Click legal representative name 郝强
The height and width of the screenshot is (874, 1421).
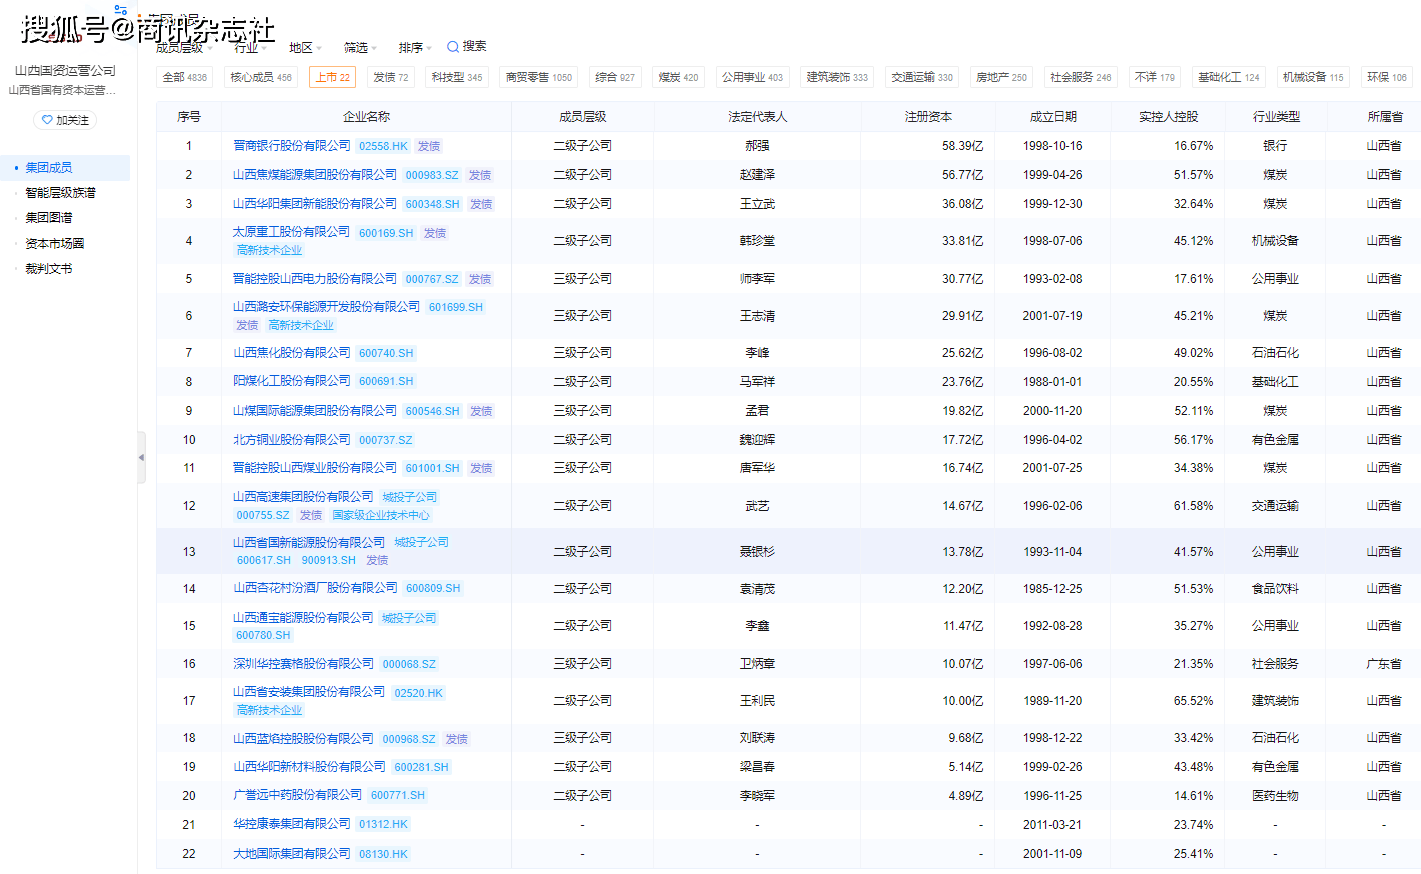click(757, 146)
